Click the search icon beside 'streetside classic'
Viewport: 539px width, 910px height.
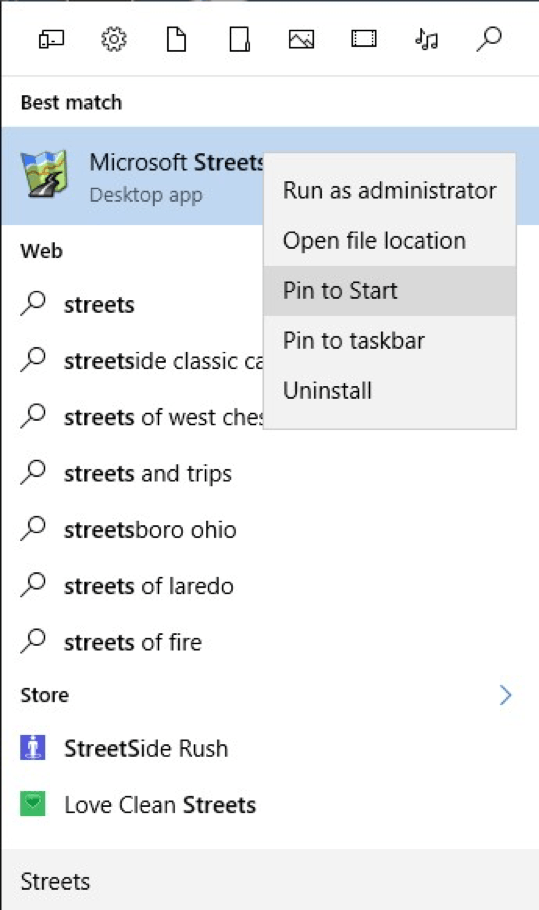pyautogui.click(x=33, y=360)
